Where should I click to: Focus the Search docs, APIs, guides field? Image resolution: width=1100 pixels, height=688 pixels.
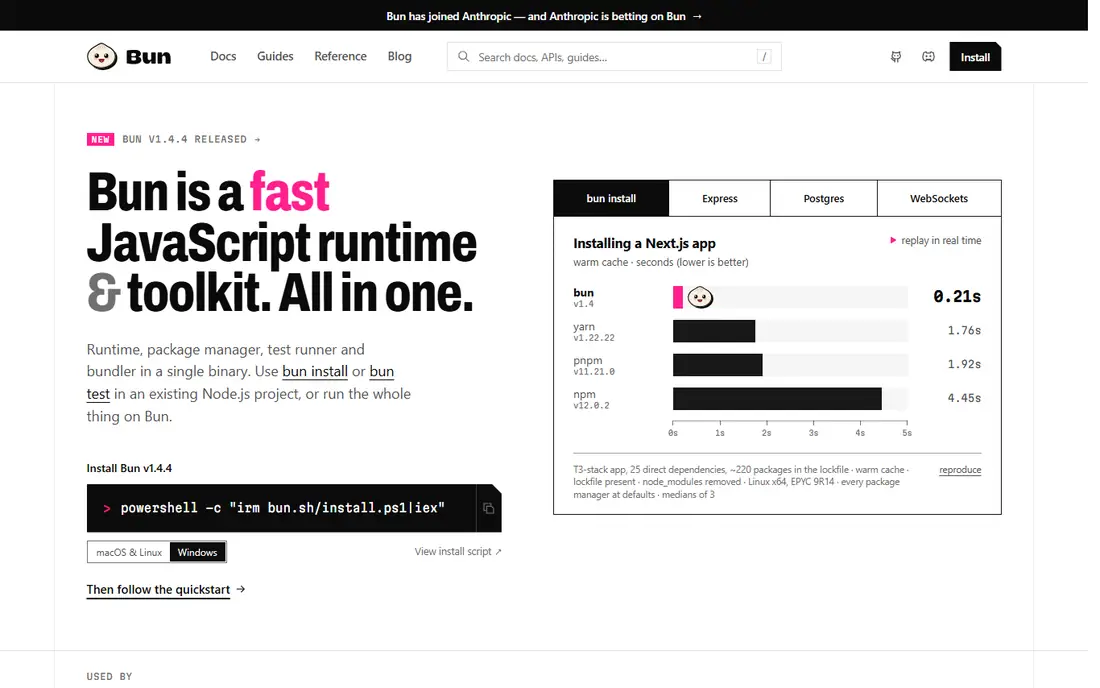point(614,57)
